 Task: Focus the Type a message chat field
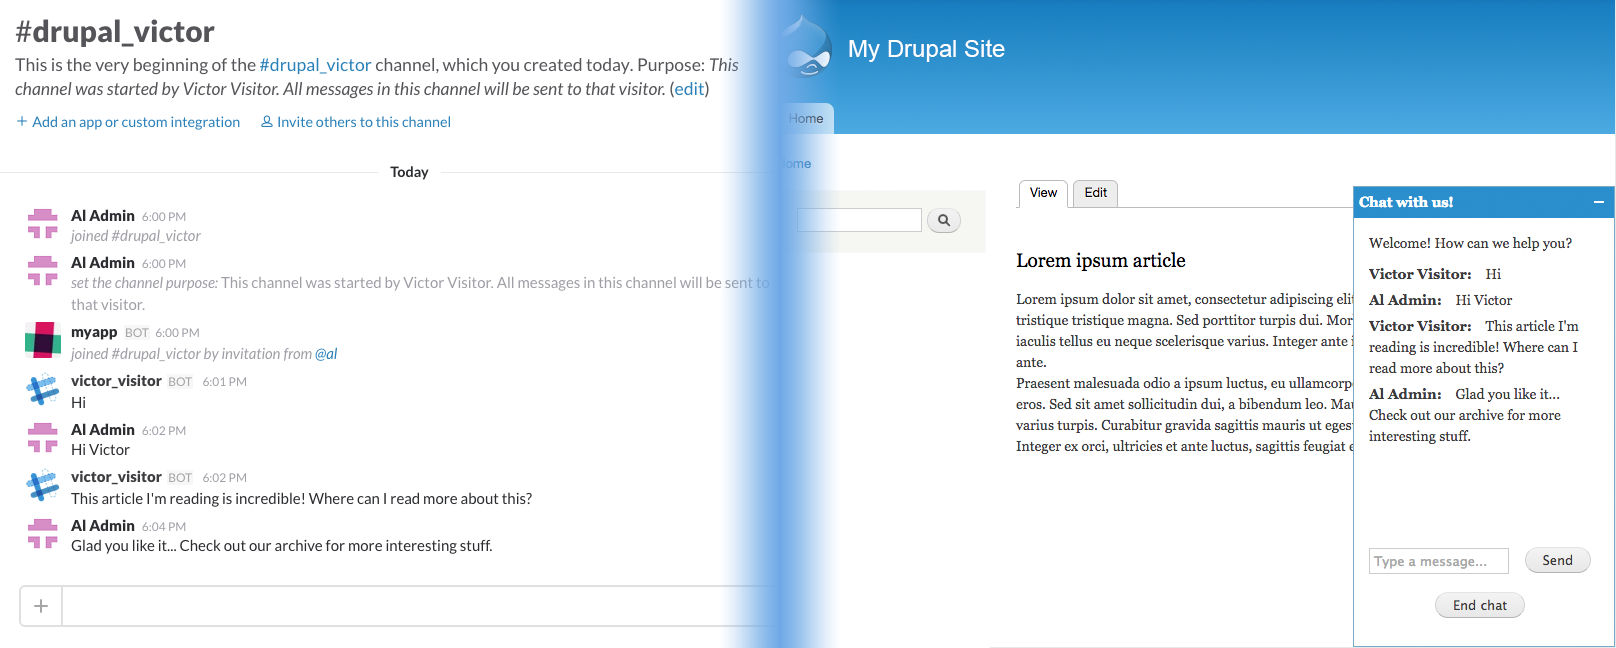1439,561
